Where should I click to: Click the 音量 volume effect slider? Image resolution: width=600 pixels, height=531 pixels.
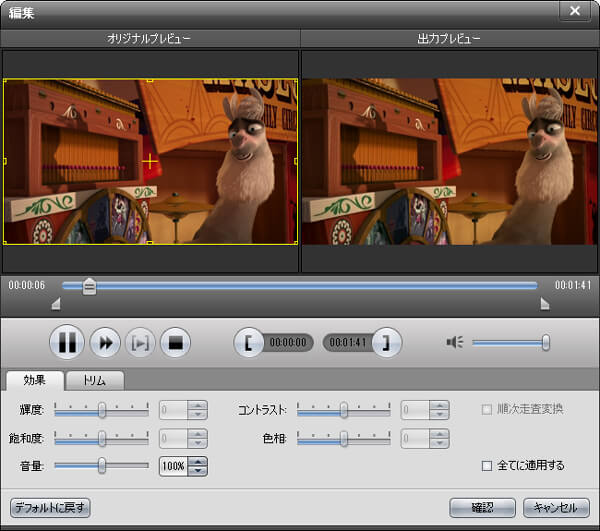pyautogui.click(x=101, y=466)
